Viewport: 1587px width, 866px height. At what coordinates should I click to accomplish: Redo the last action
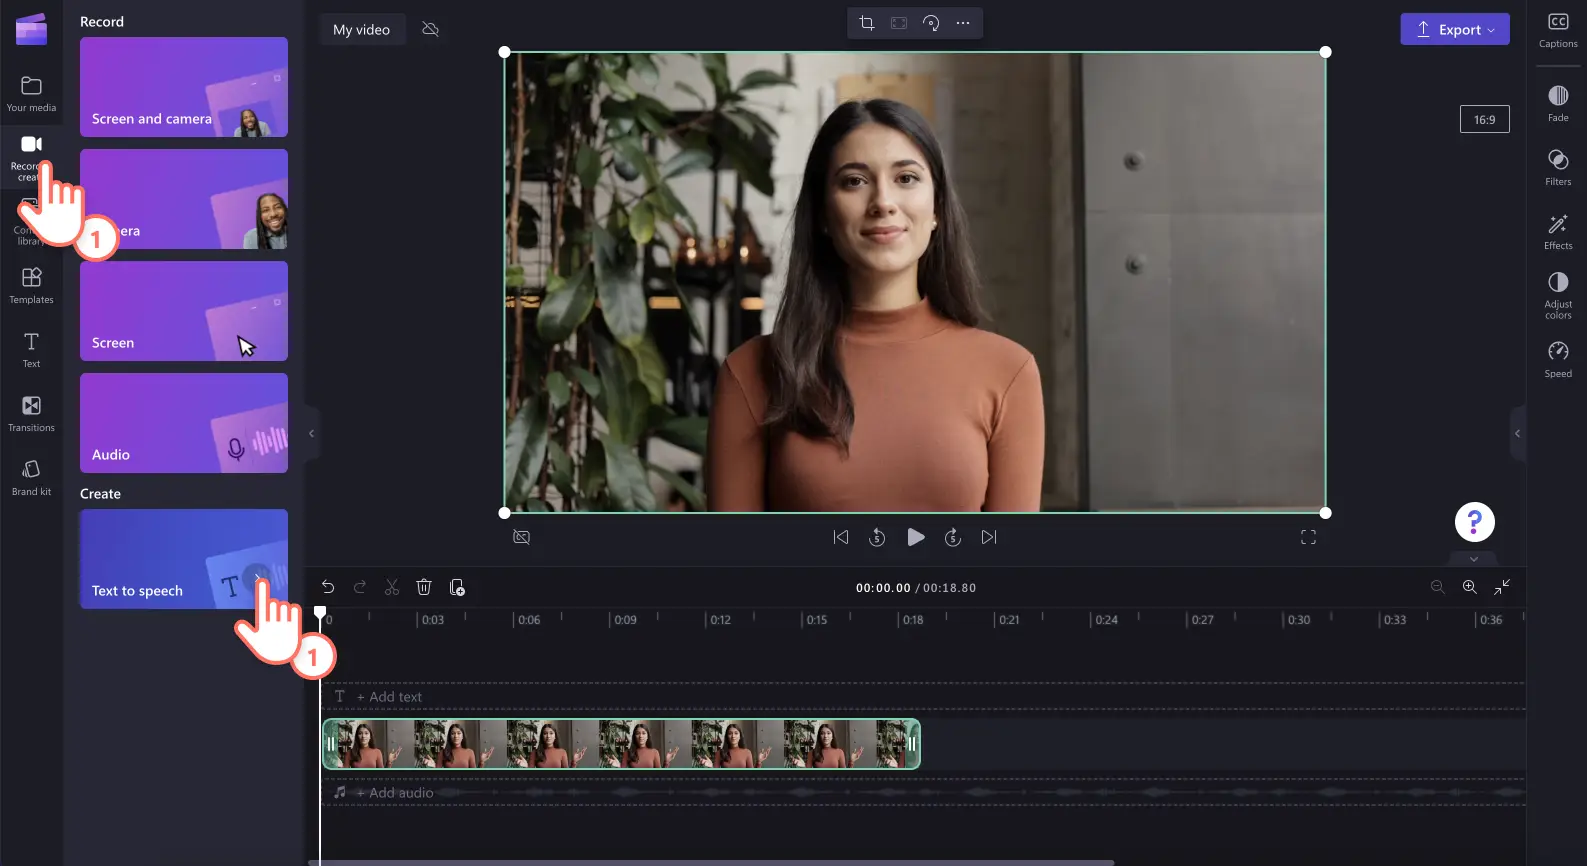(x=360, y=587)
